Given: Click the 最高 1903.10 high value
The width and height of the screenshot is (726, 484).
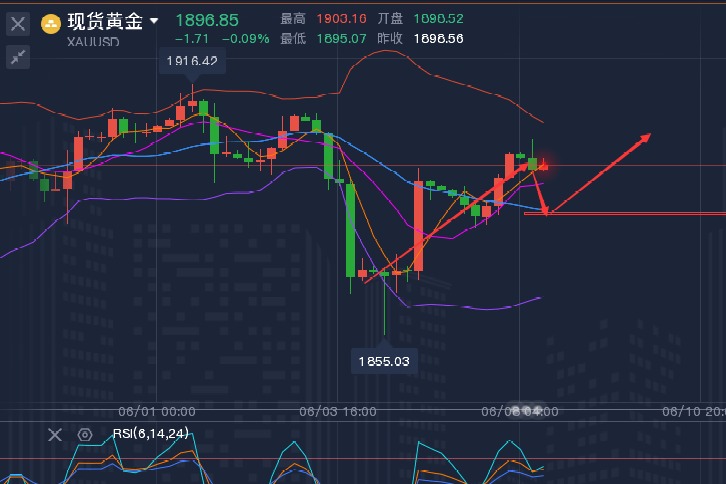Looking at the screenshot, I should pos(339,20).
